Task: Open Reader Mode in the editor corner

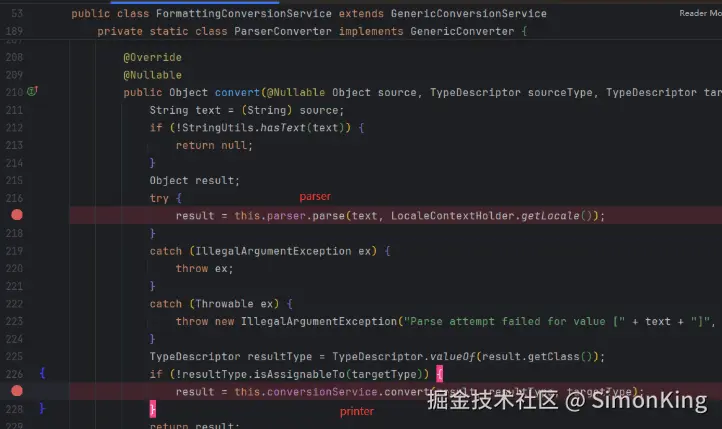Action: tap(700, 13)
